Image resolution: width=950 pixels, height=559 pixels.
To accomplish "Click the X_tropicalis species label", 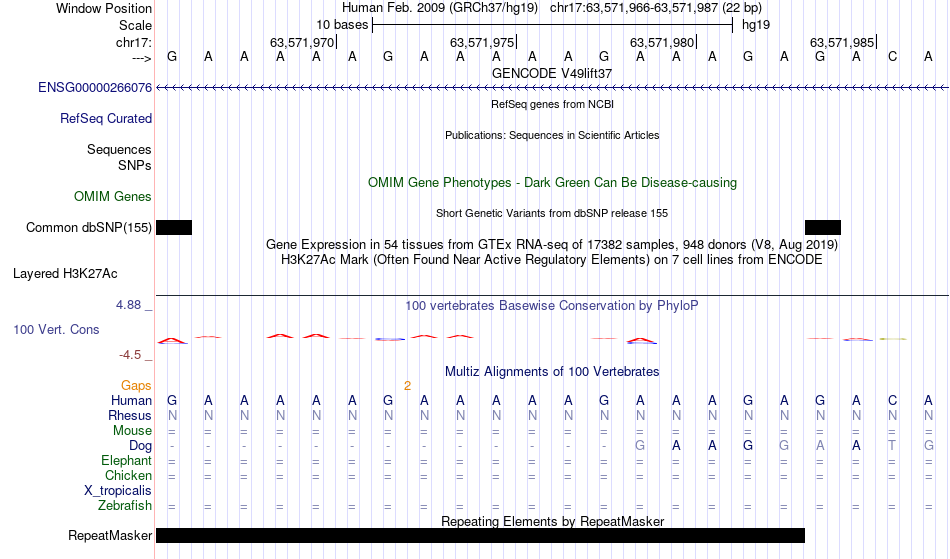I will point(118,491).
